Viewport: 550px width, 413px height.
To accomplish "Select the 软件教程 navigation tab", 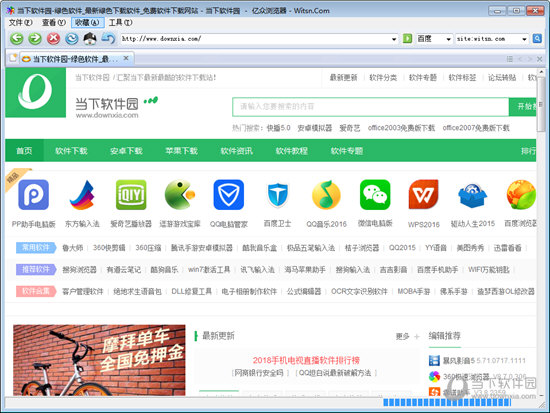I will (x=291, y=151).
